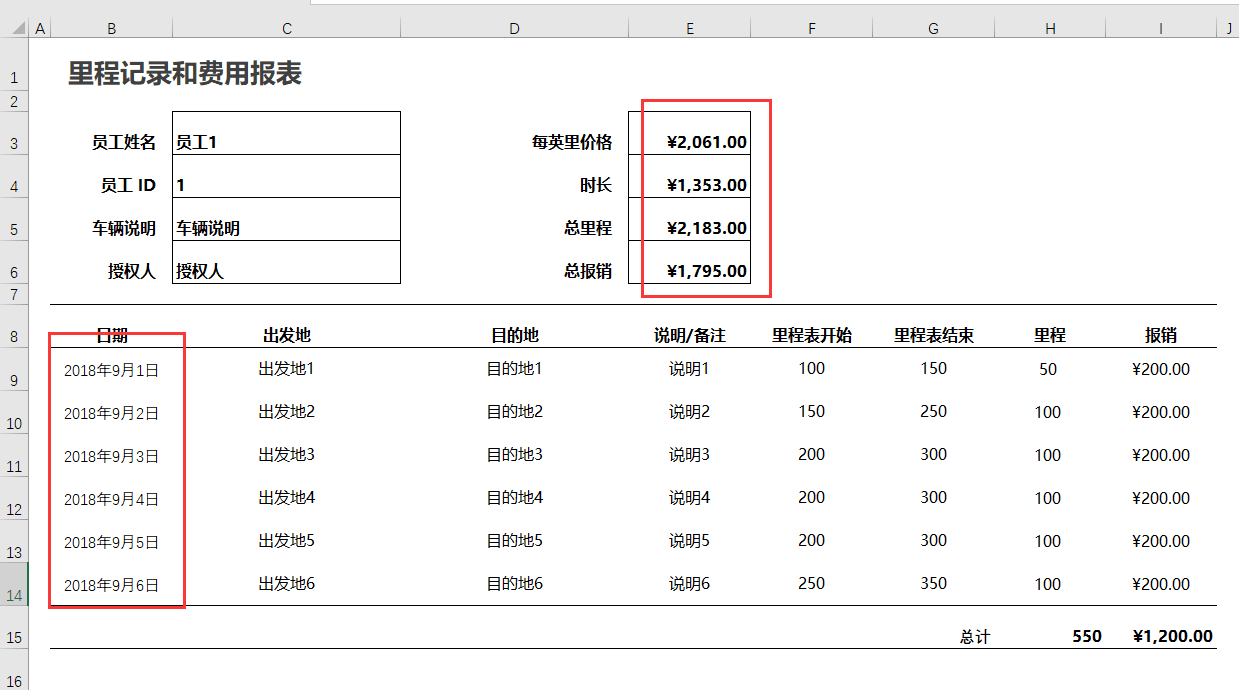Image resolution: width=1239 pixels, height=690 pixels.
Task: Select the ¥1,353.00 cell next to 时长
Action: click(689, 176)
